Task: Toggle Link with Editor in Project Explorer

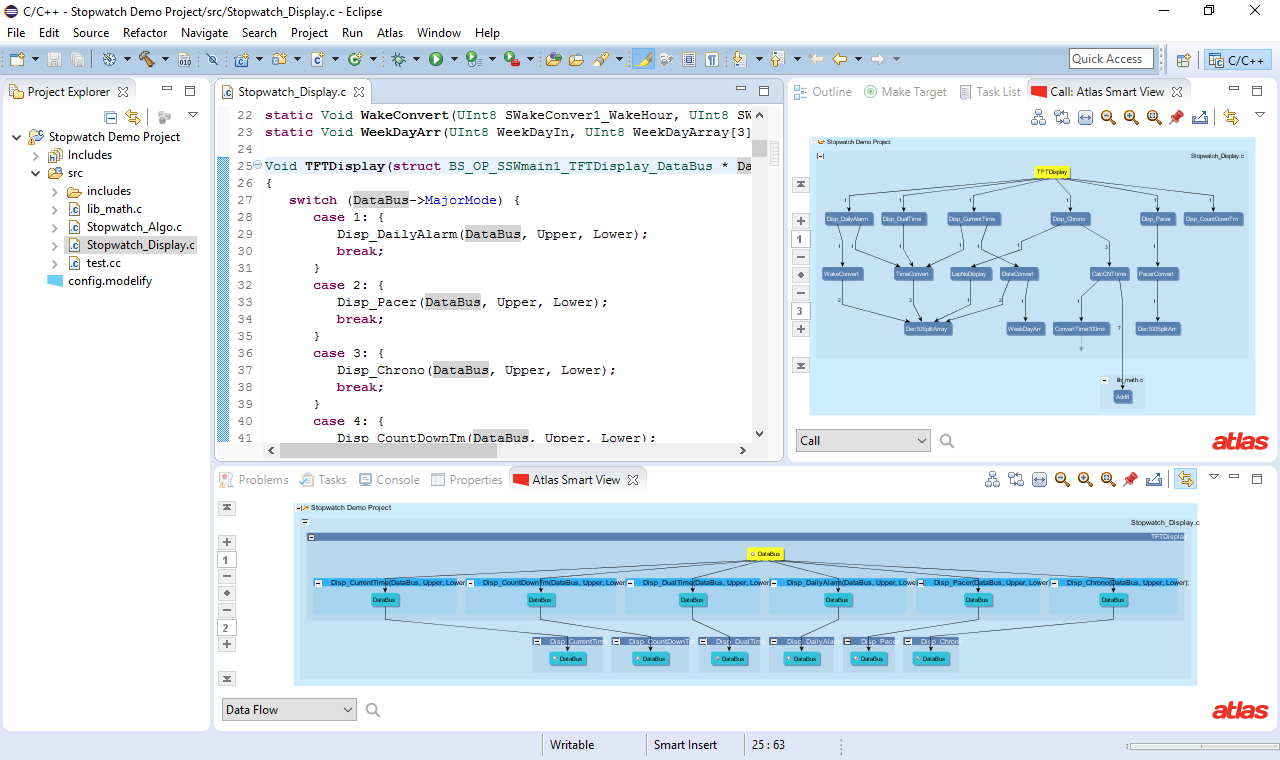Action: tap(133, 117)
